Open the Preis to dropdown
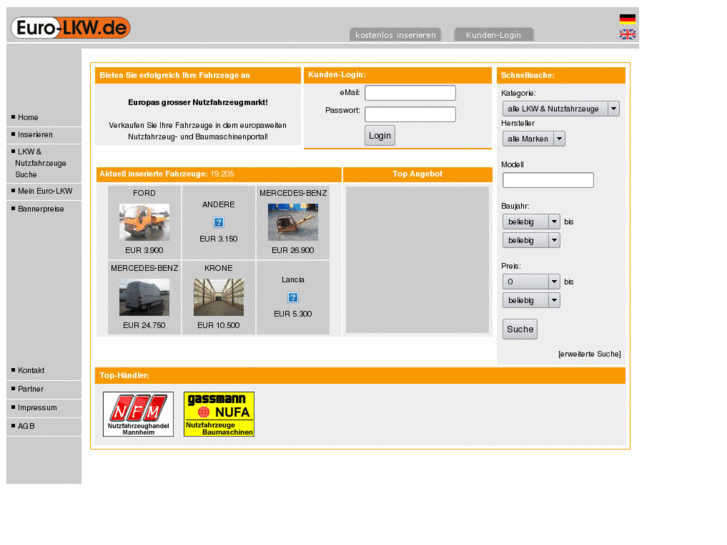 click(531, 300)
